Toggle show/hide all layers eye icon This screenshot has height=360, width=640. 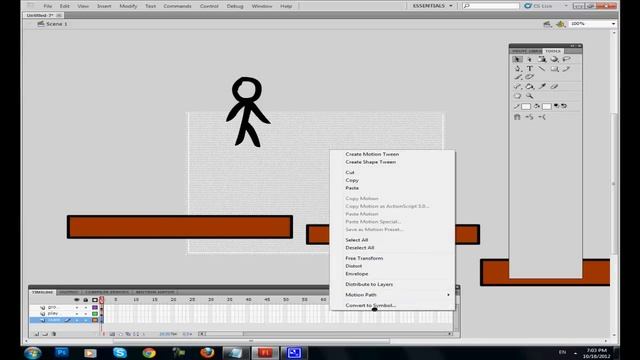[77, 300]
